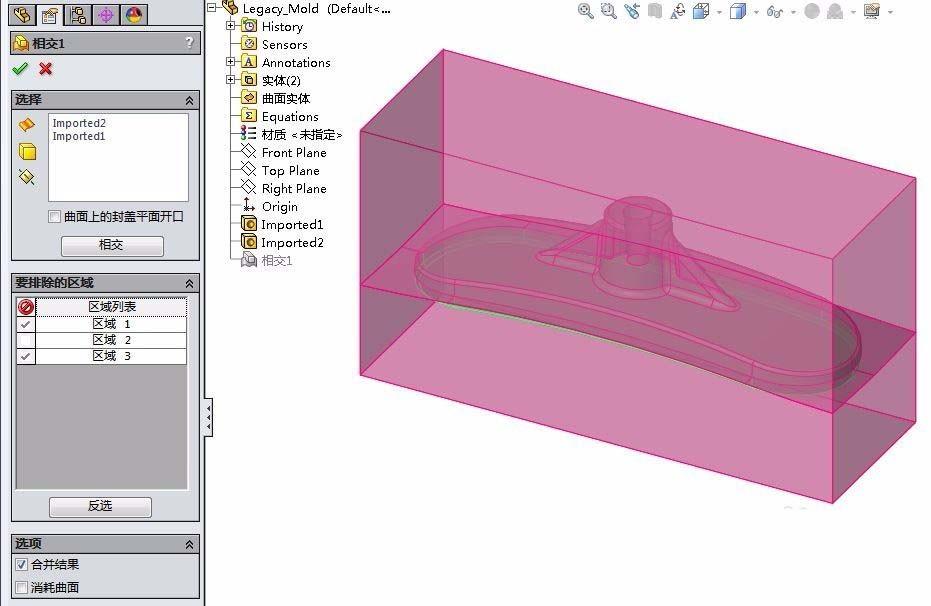Check 区域 2 in the region list

(x=26, y=340)
